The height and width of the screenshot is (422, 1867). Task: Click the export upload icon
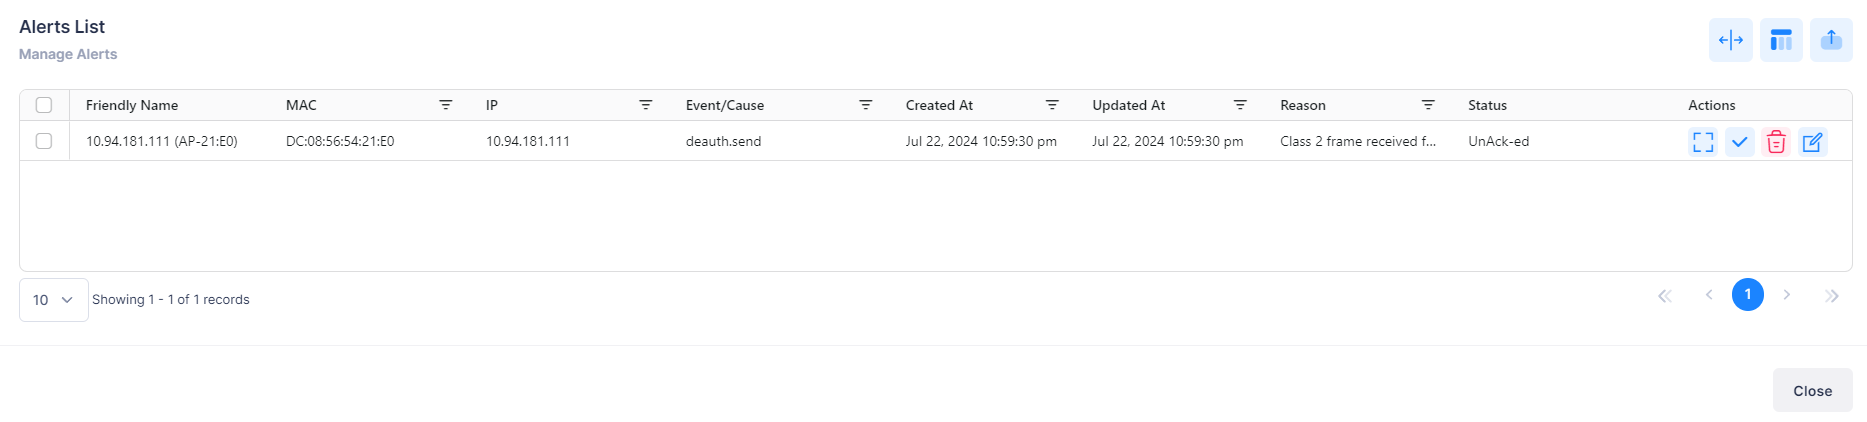pos(1831,40)
